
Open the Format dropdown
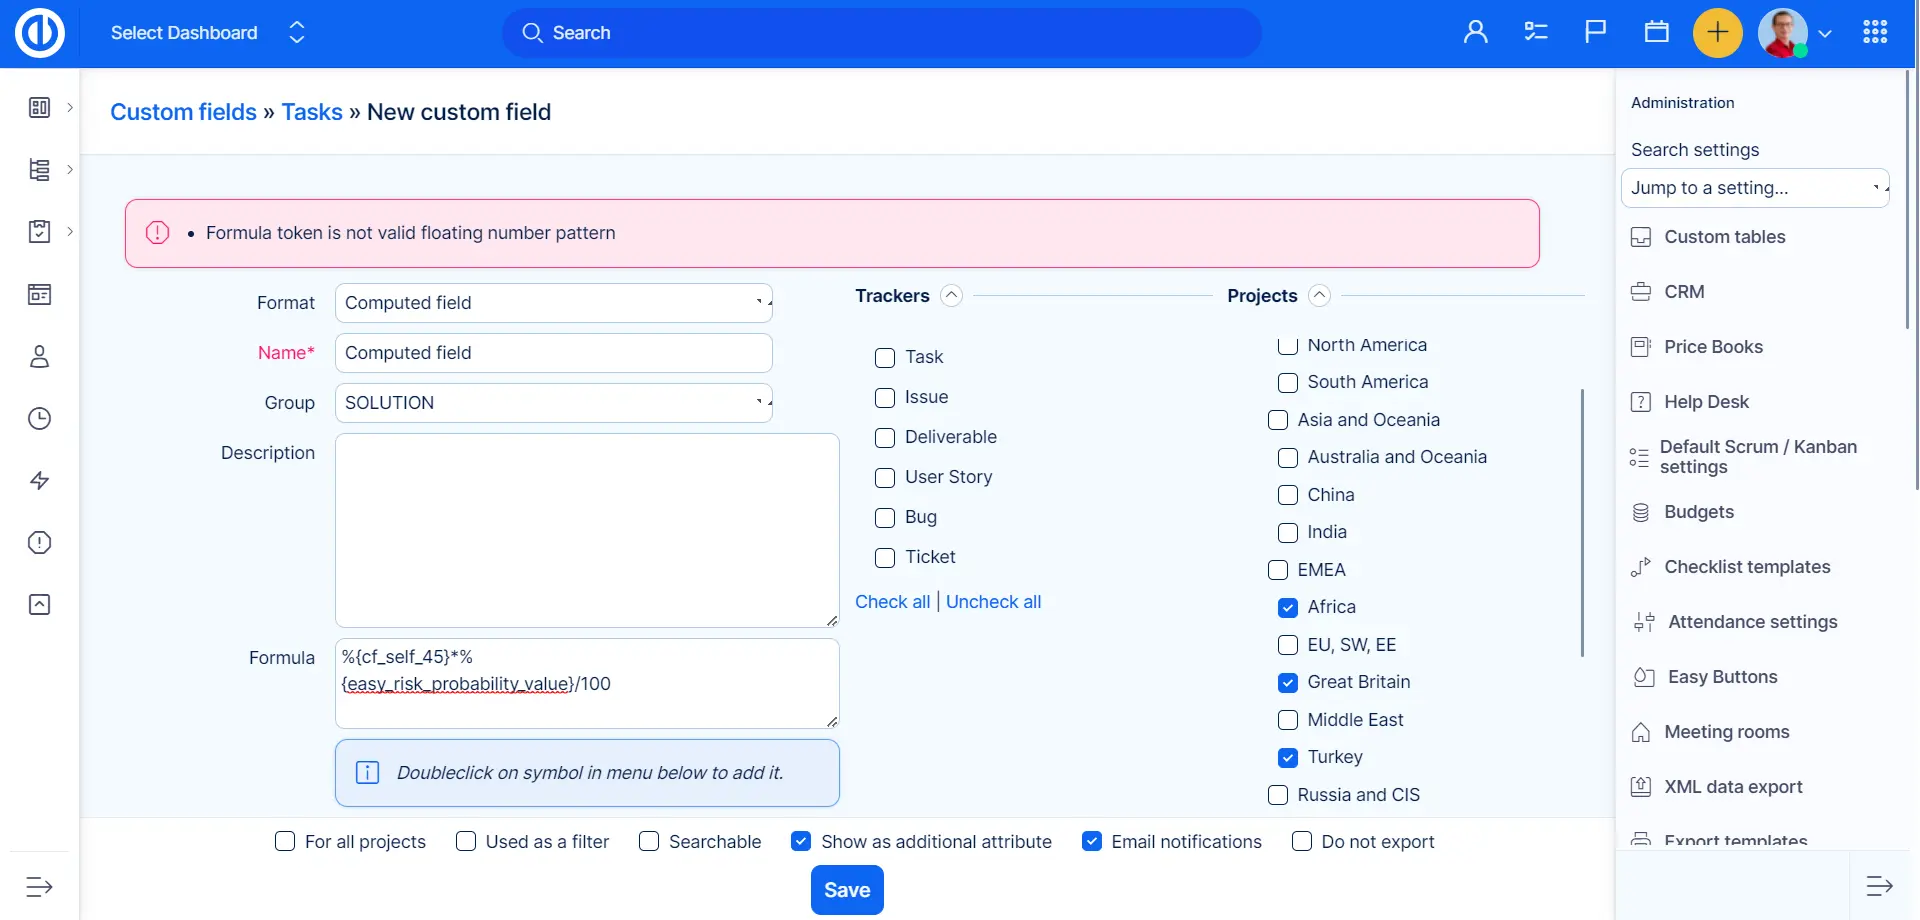point(553,303)
